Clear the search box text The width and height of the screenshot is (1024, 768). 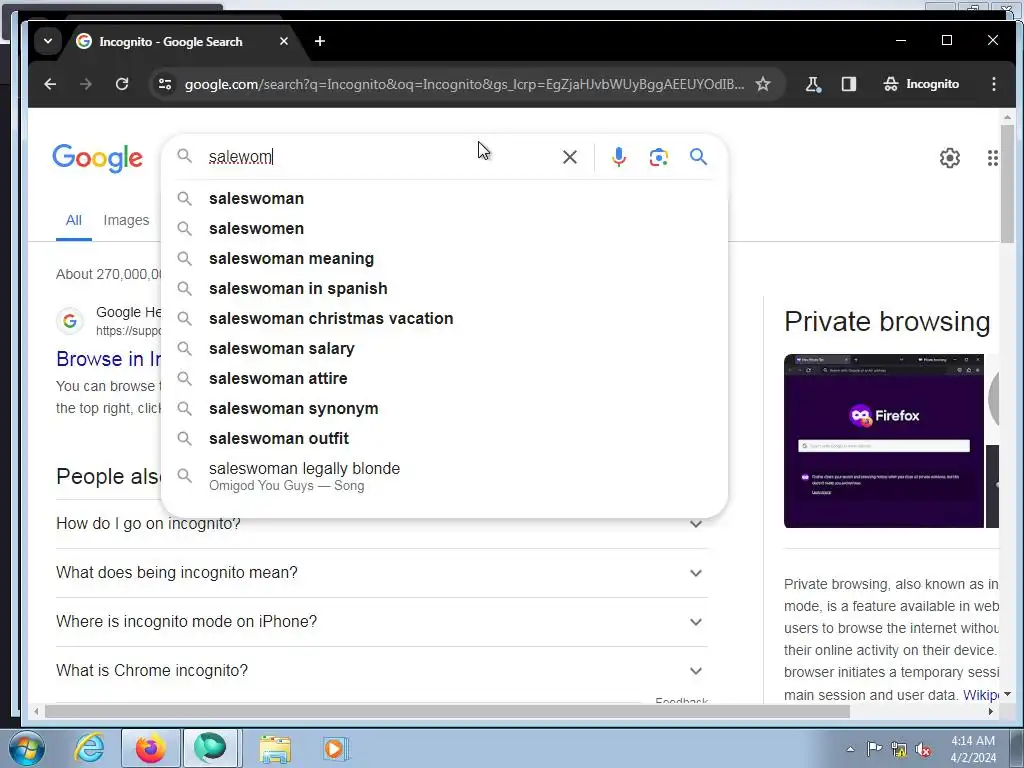coord(569,157)
